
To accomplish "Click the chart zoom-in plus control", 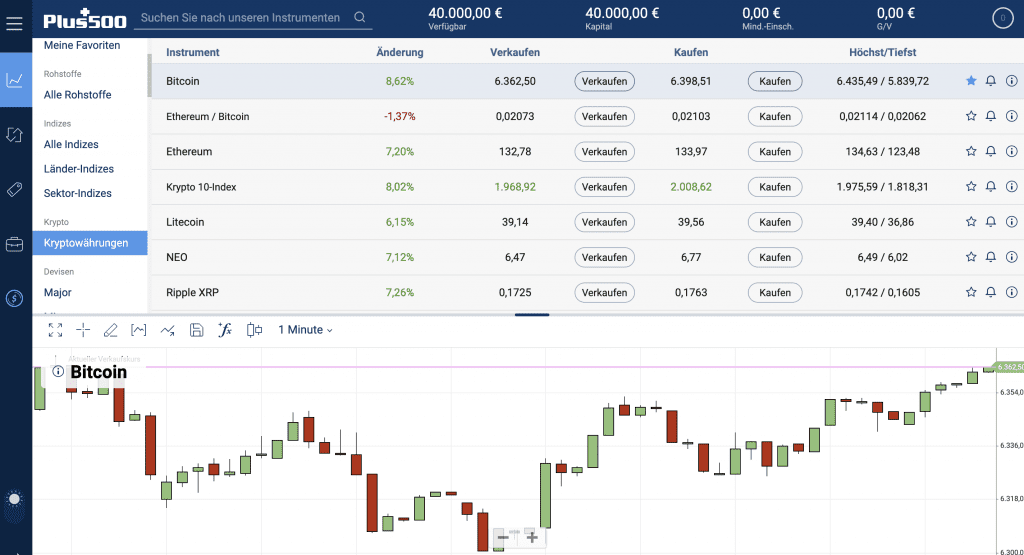I will (x=532, y=537).
